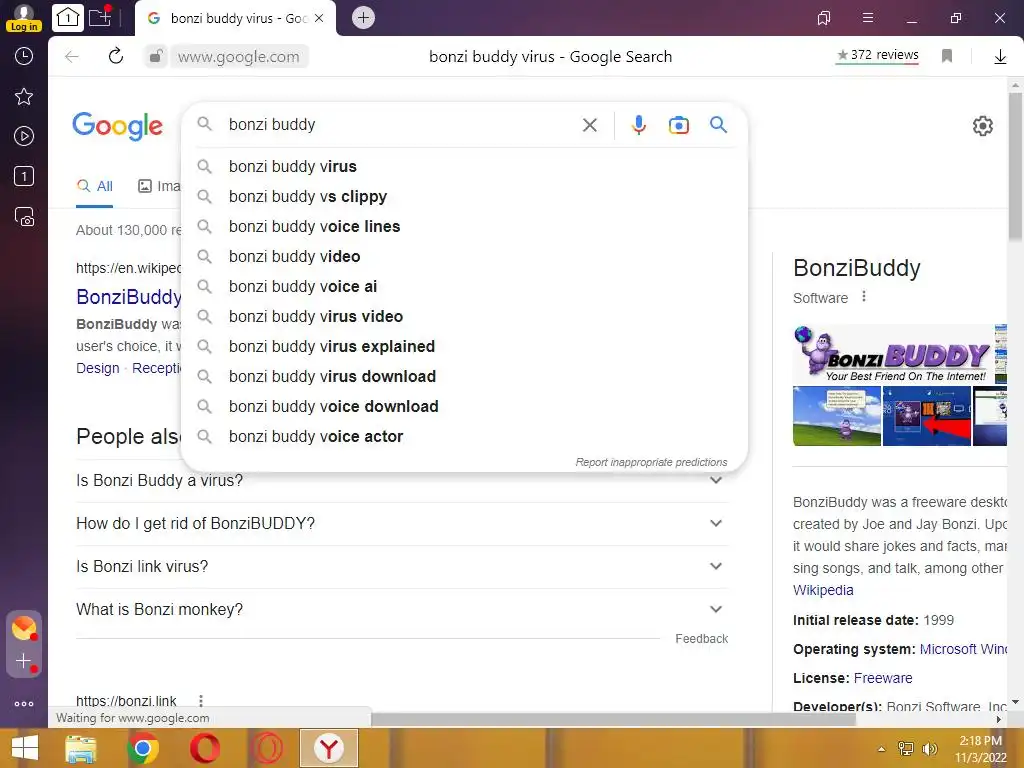Expand "How do I get rid of BonziBUDDY?"
1024x768 pixels.
pos(402,524)
